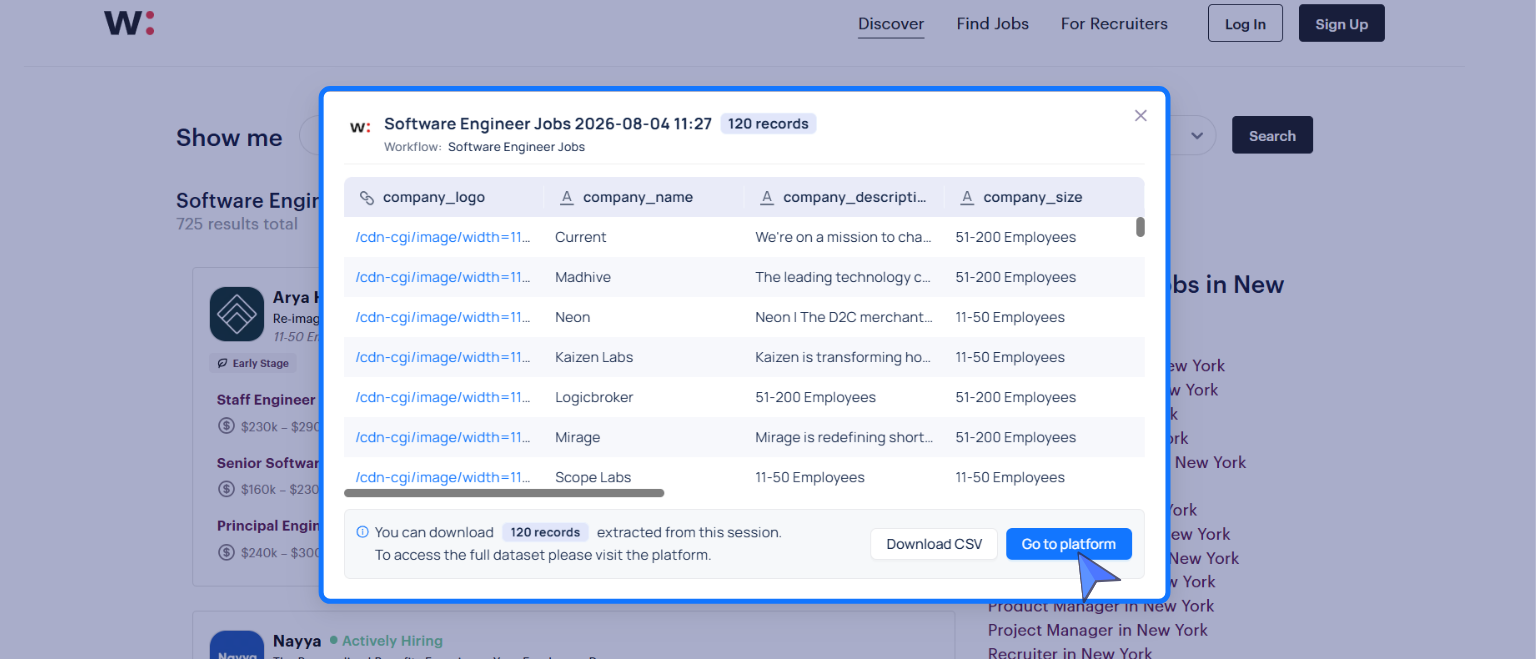Click the 120 records badge in the header
Screen dimensions: 1536x659
(768, 124)
